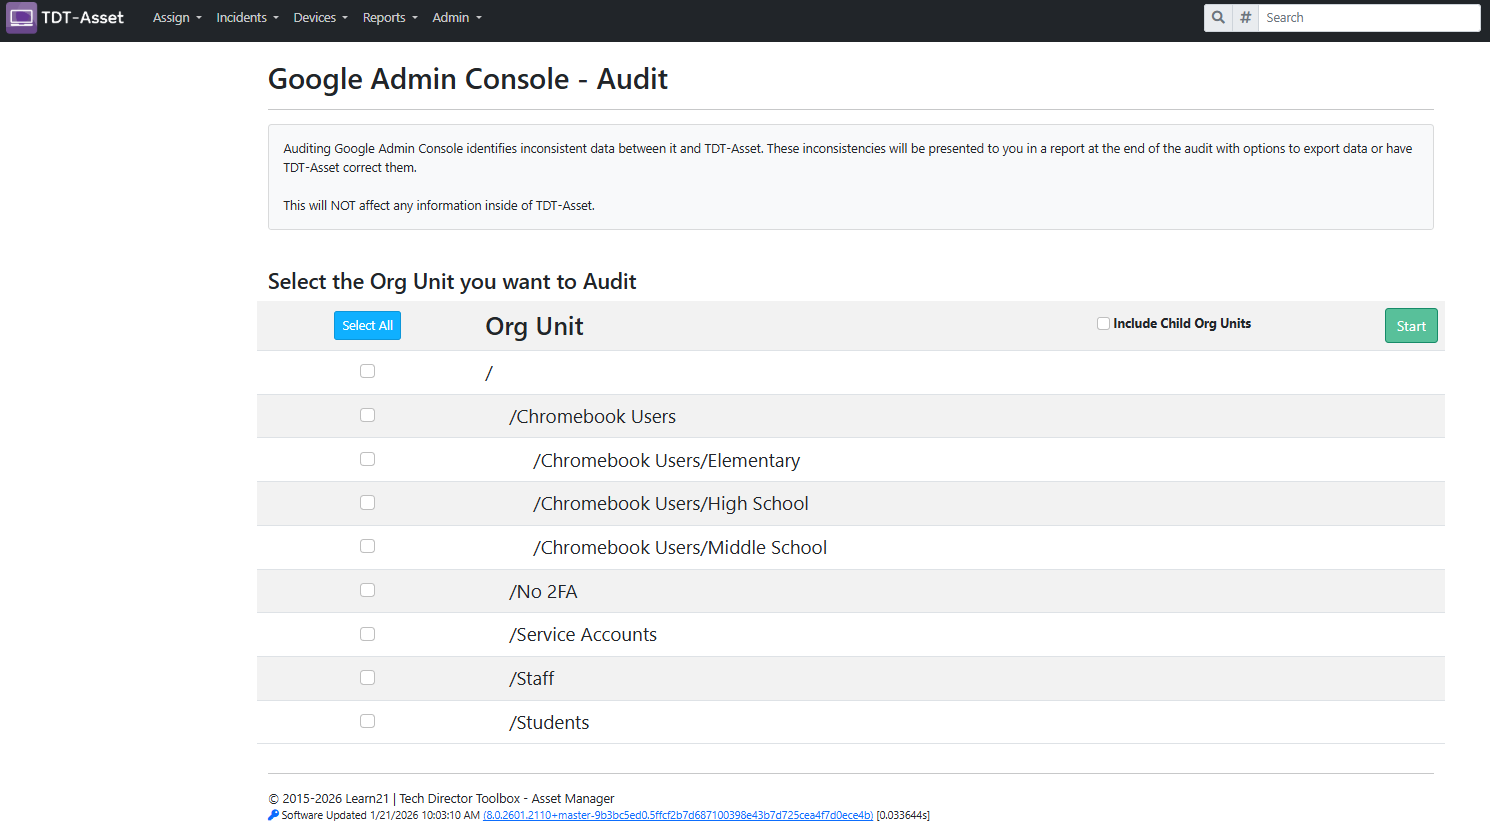
Task: Open the Devices dropdown menu
Action: pyautogui.click(x=320, y=18)
